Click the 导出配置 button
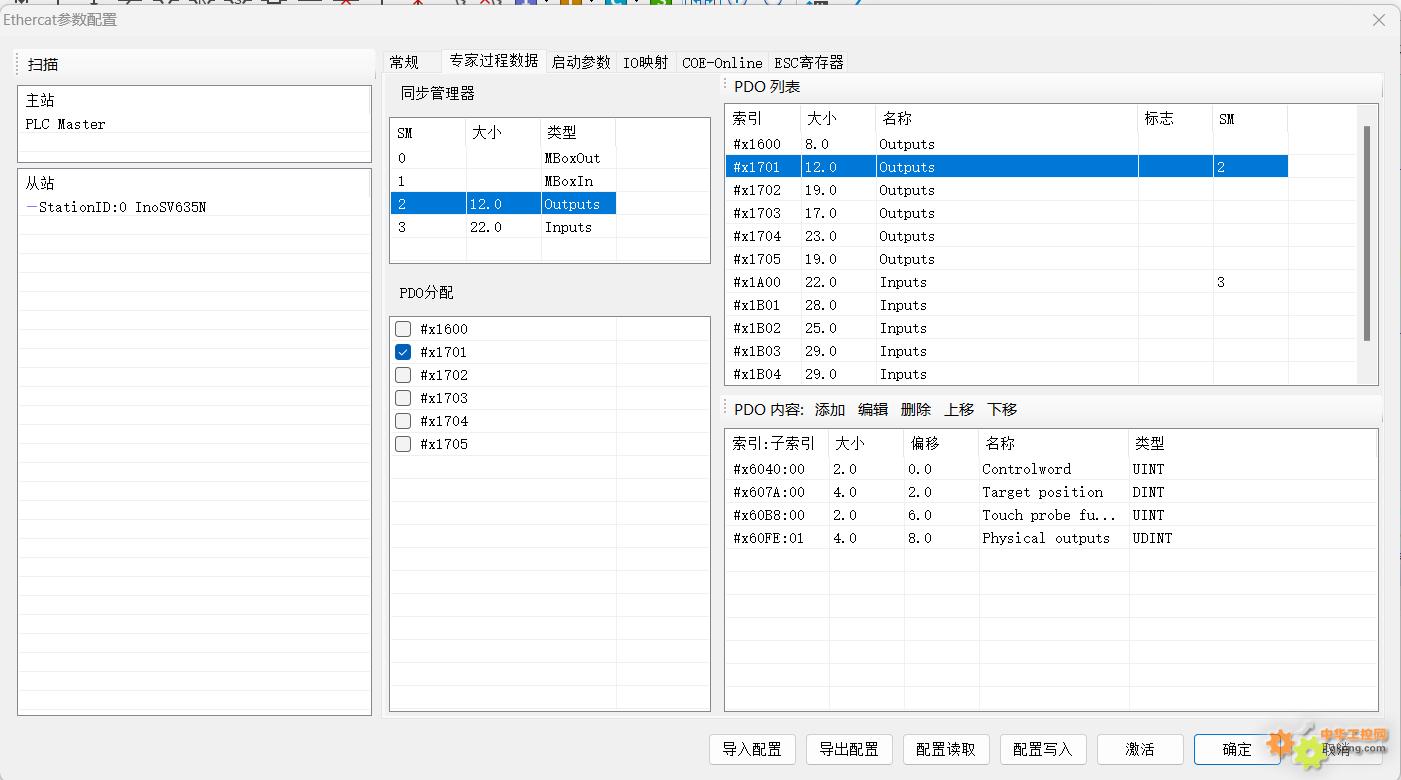 click(x=849, y=749)
